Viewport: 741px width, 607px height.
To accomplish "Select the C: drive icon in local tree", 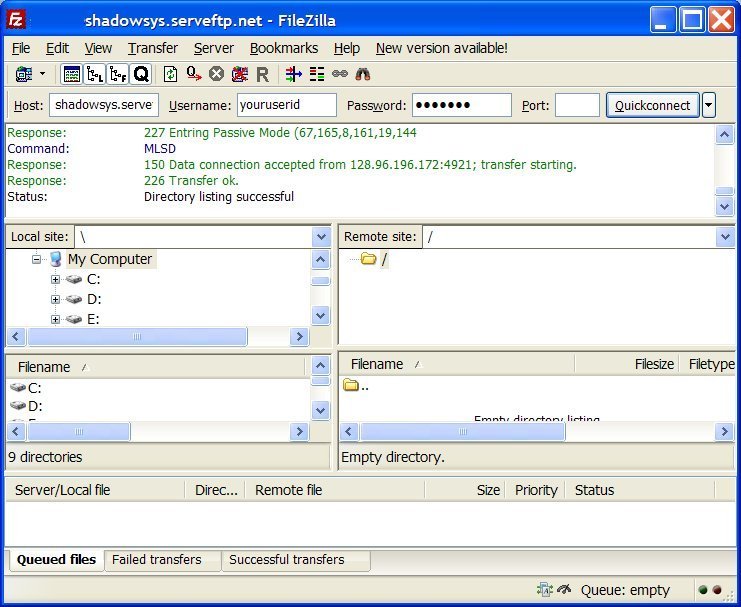I will [74, 279].
